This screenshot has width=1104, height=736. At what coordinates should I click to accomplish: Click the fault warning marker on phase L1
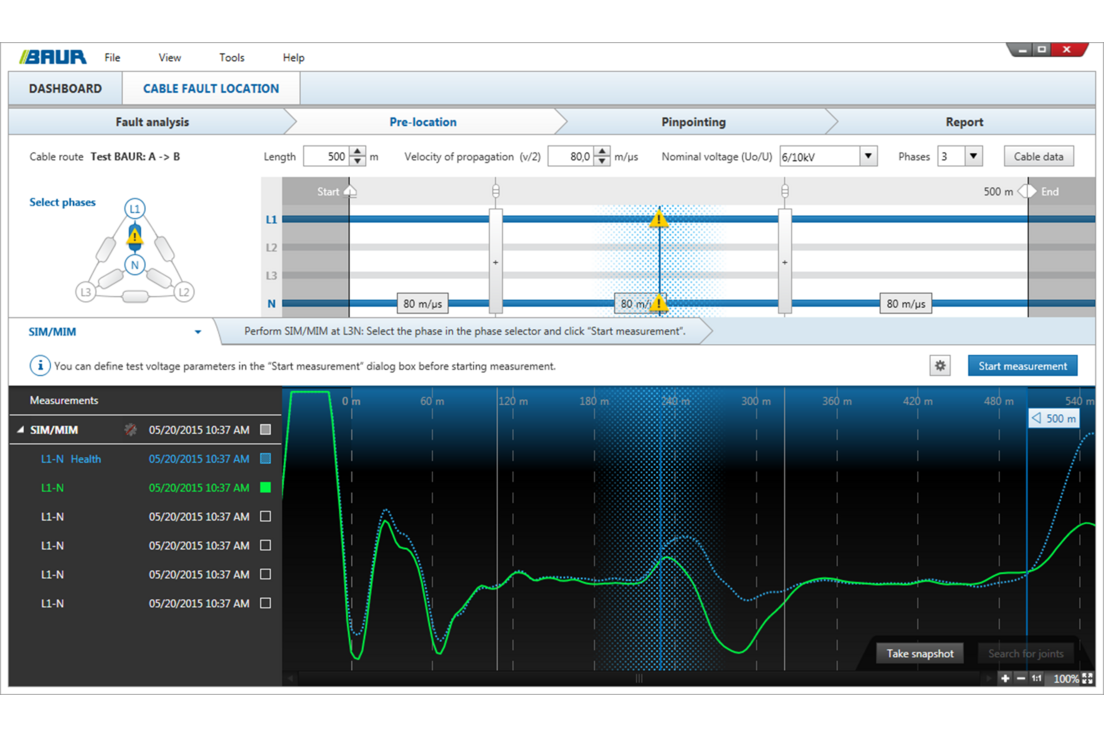pyautogui.click(x=658, y=218)
